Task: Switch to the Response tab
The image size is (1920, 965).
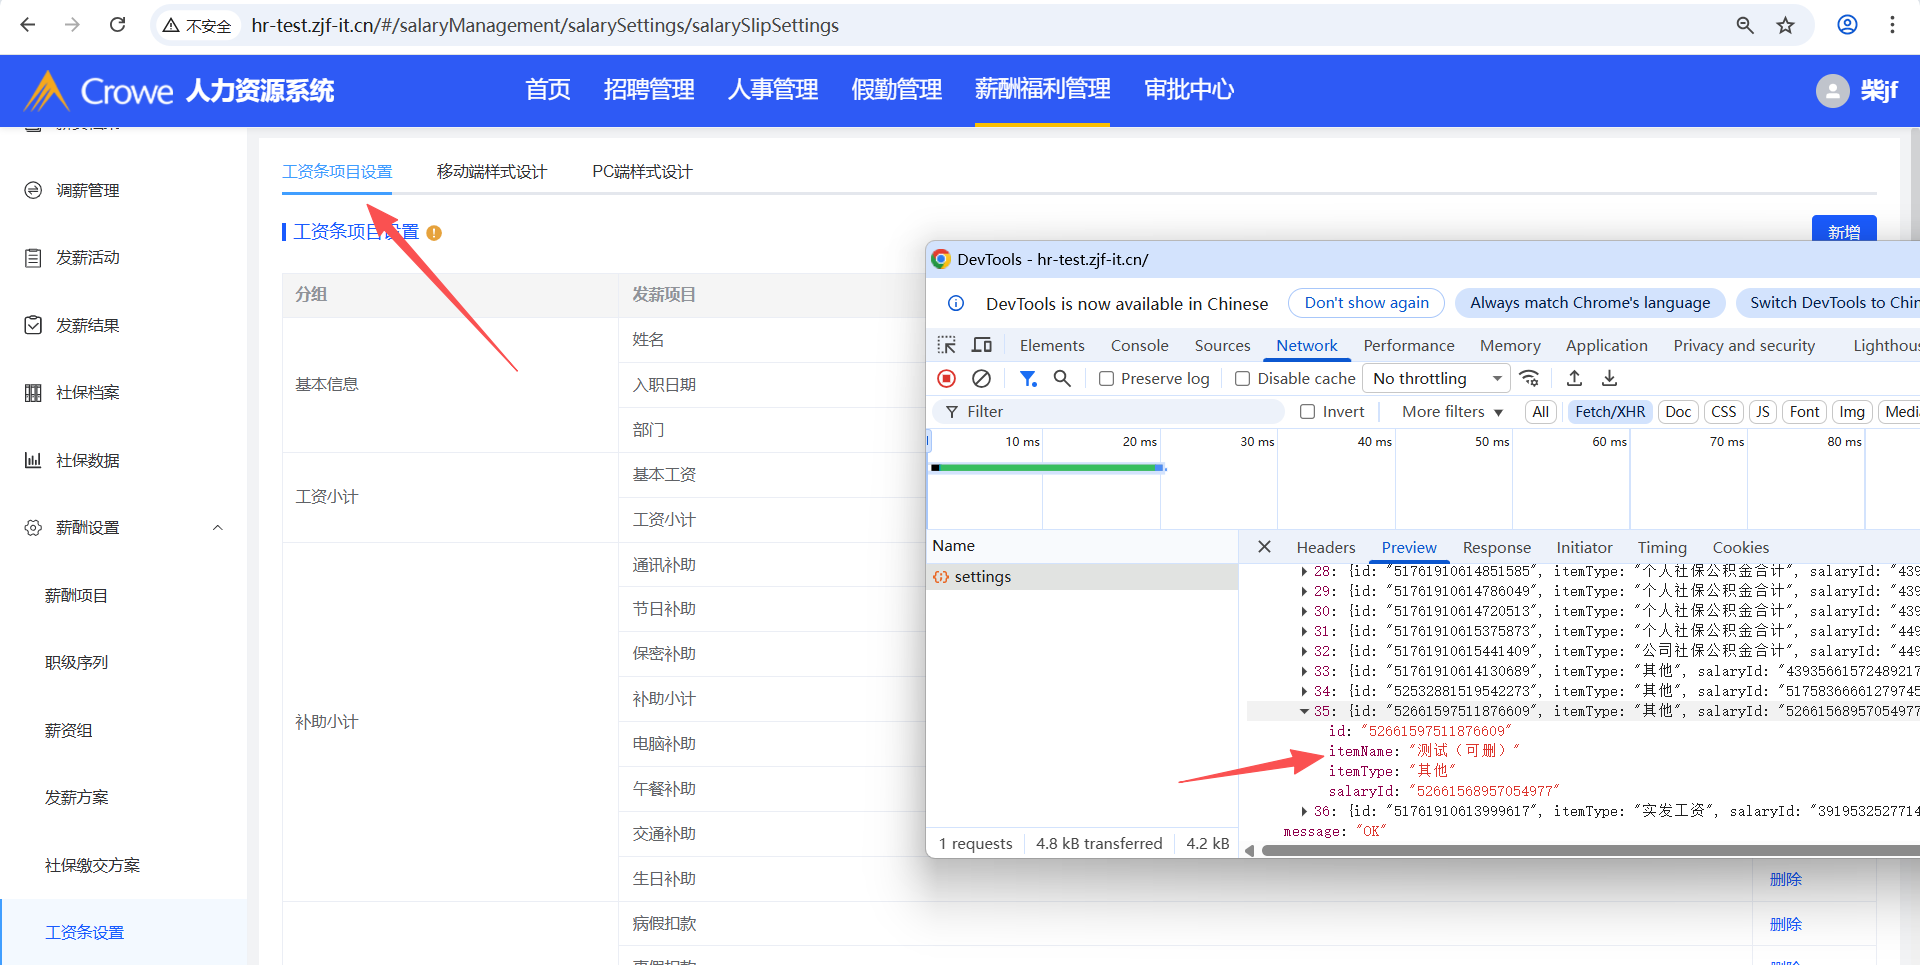Action: tap(1496, 547)
